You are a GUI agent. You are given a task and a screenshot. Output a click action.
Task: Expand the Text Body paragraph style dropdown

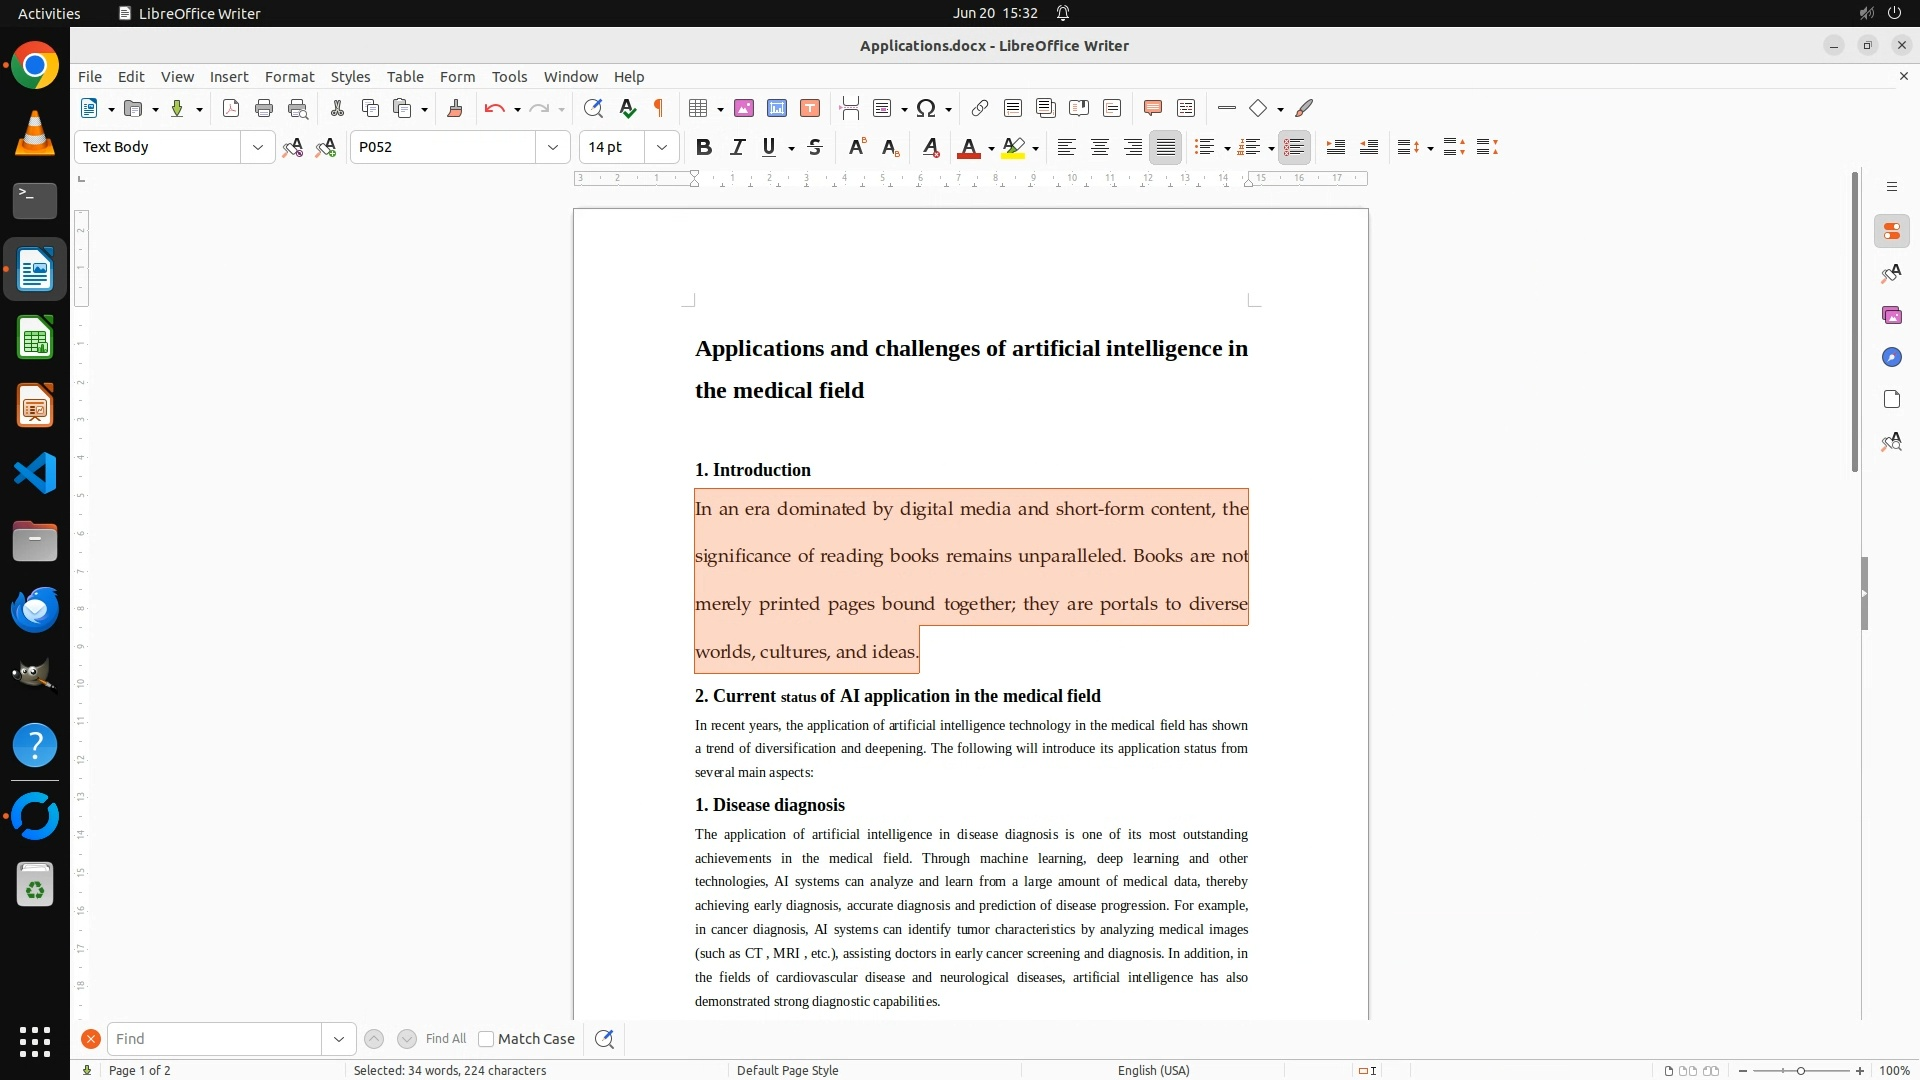[x=258, y=147]
